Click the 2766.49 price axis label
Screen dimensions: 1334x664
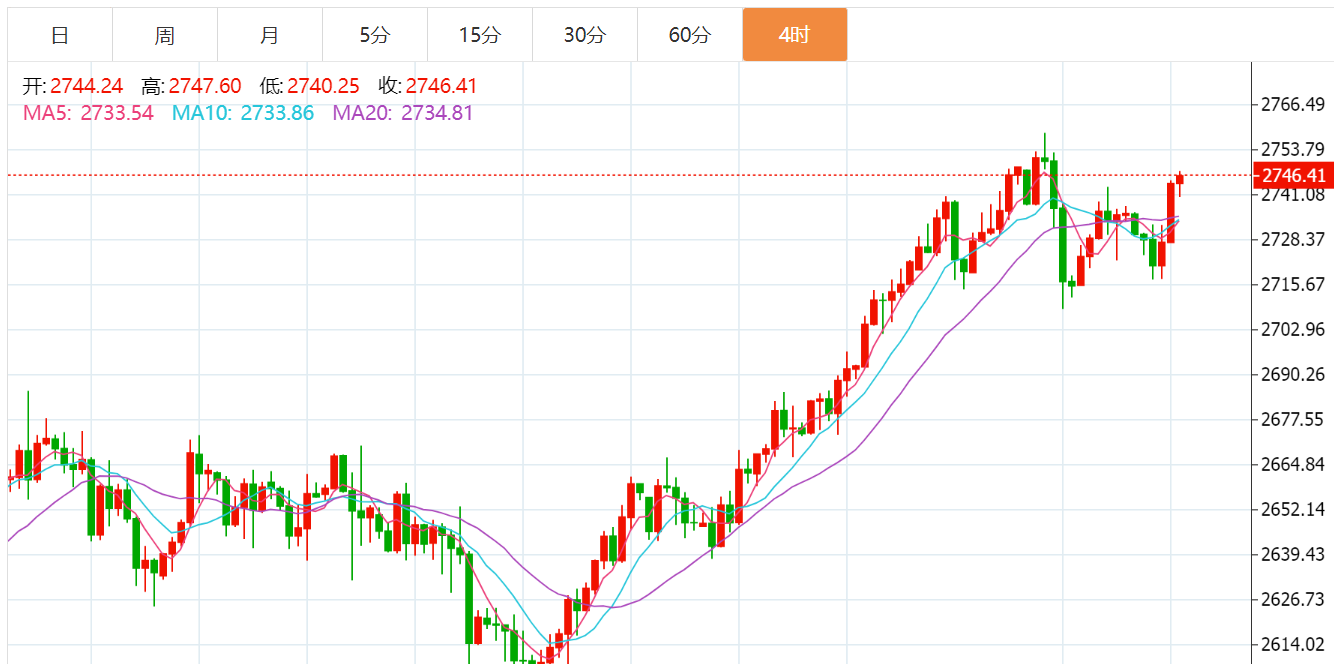tap(1293, 105)
